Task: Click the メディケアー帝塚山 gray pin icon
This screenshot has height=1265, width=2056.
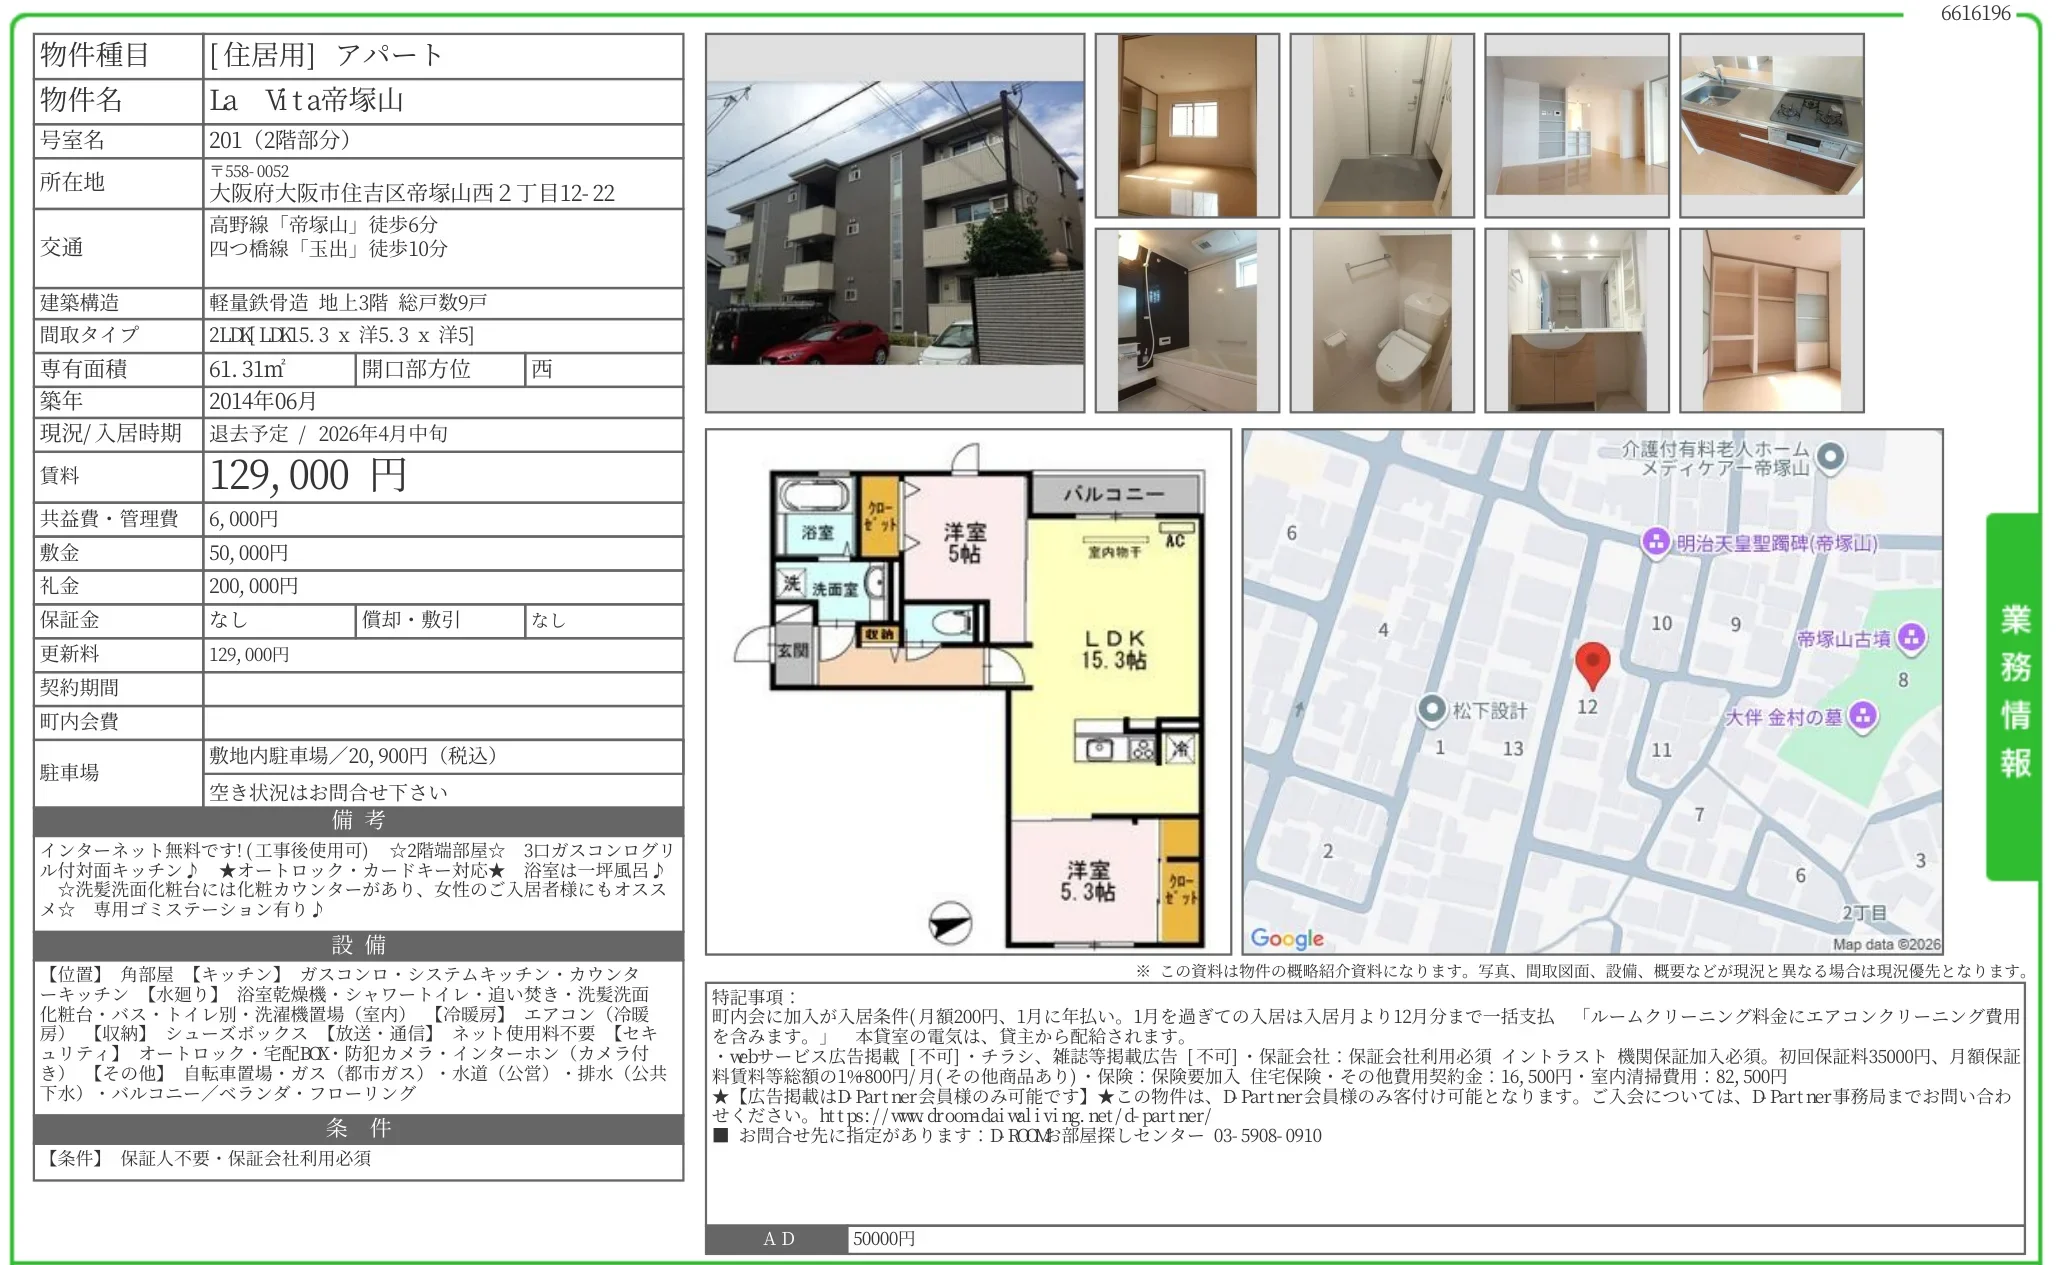Action: (1831, 457)
